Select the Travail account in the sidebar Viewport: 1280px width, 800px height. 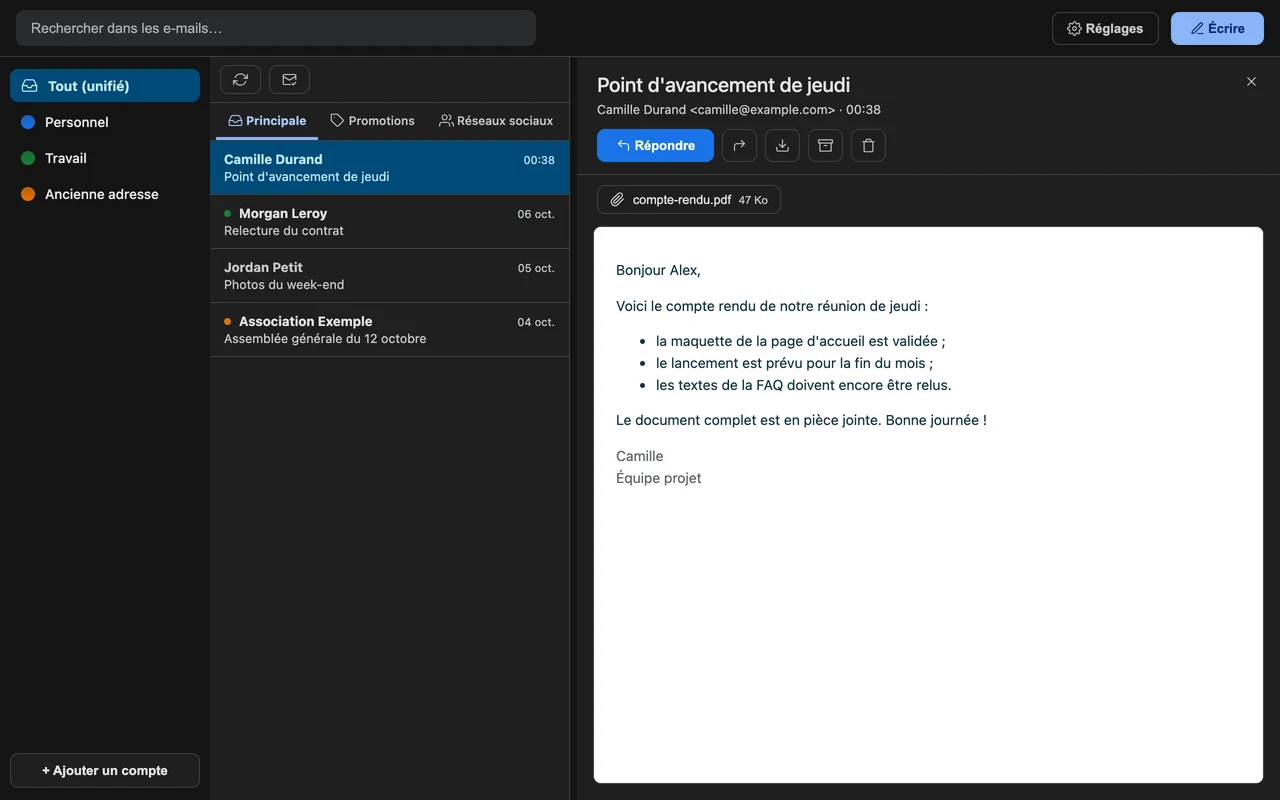tap(105, 158)
